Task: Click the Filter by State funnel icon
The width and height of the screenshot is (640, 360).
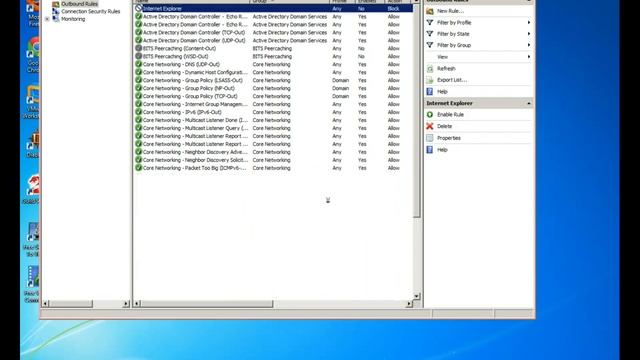Action: (x=430, y=34)
